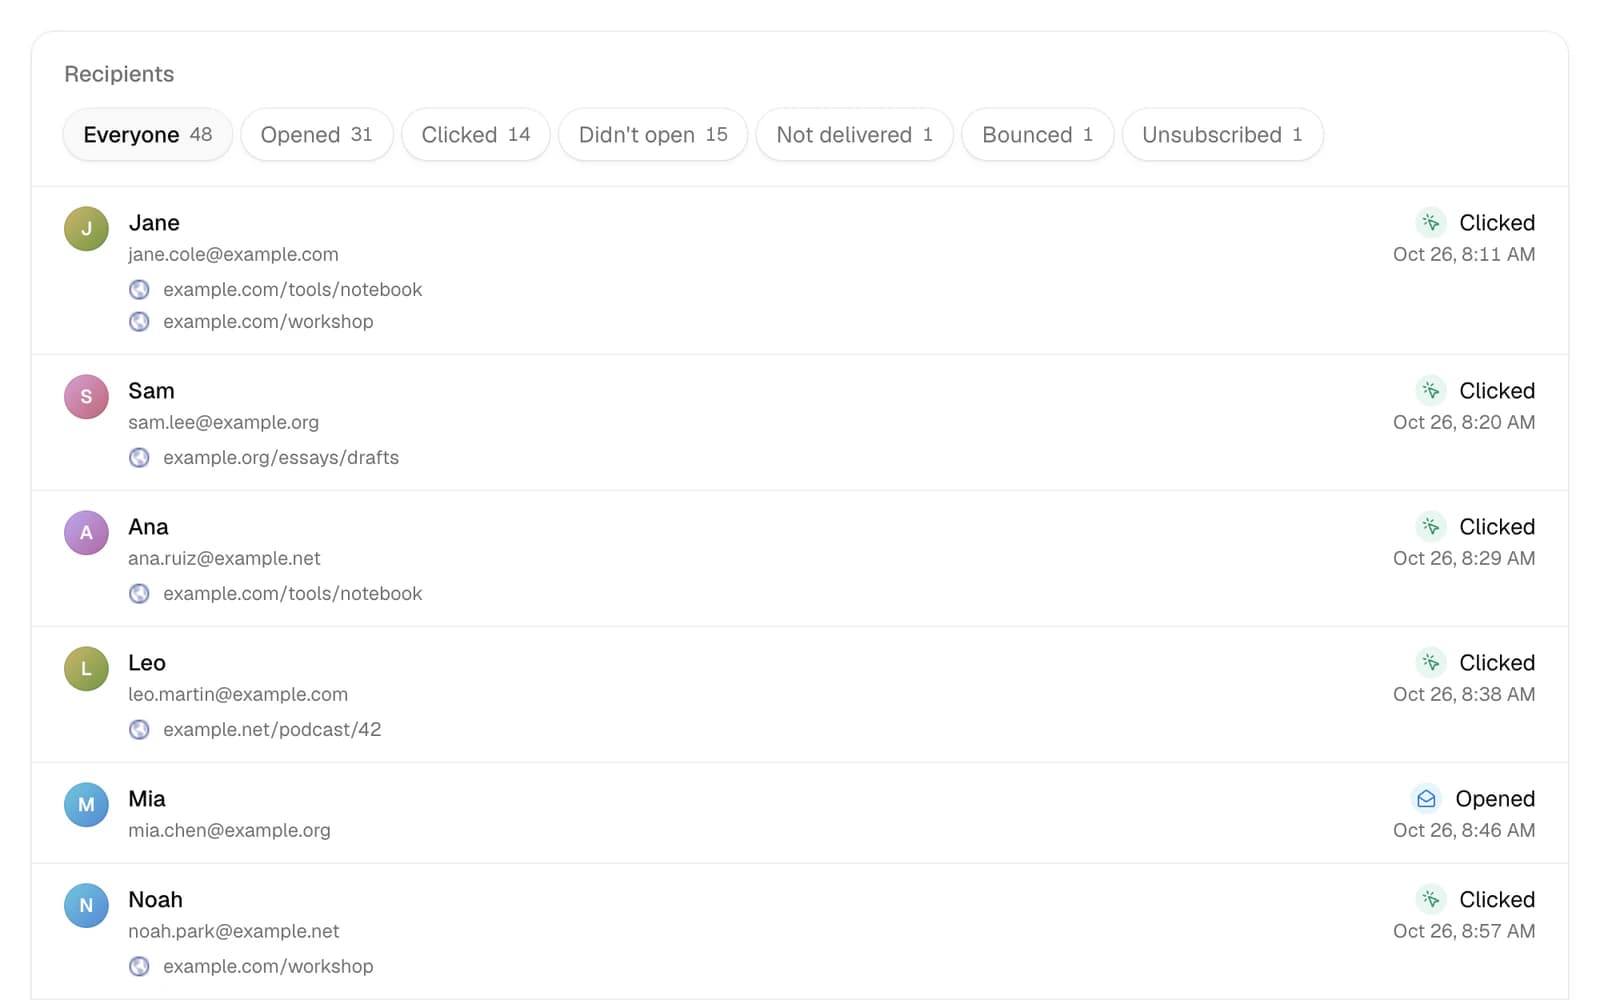Open the Didn't open 15 tab
This screenshot has width=1600, height=1000.
point(653,135)
